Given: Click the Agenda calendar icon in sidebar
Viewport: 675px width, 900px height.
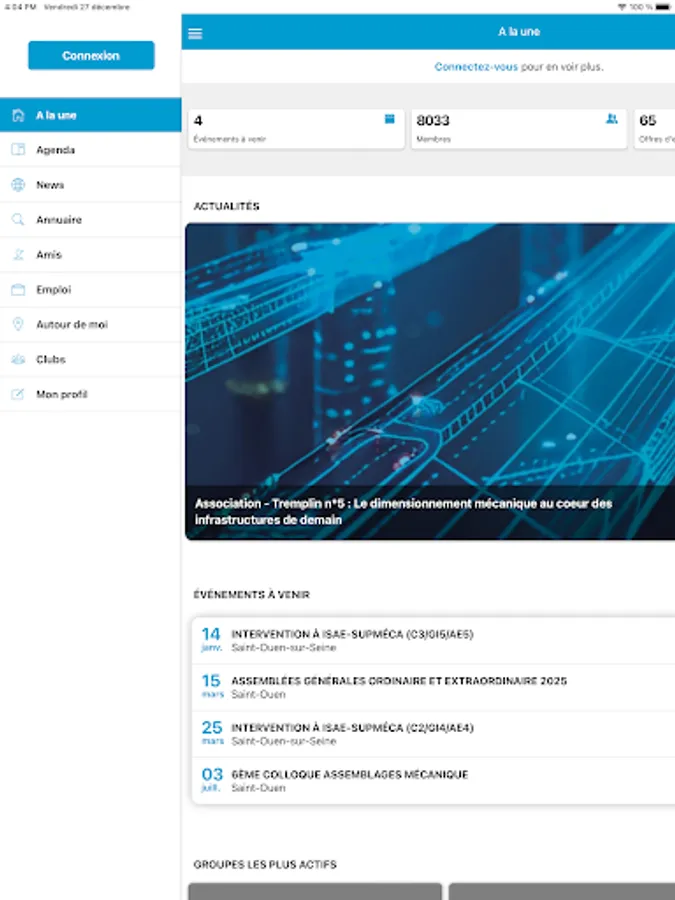Looking at the screenshot, I should point(18,150).
